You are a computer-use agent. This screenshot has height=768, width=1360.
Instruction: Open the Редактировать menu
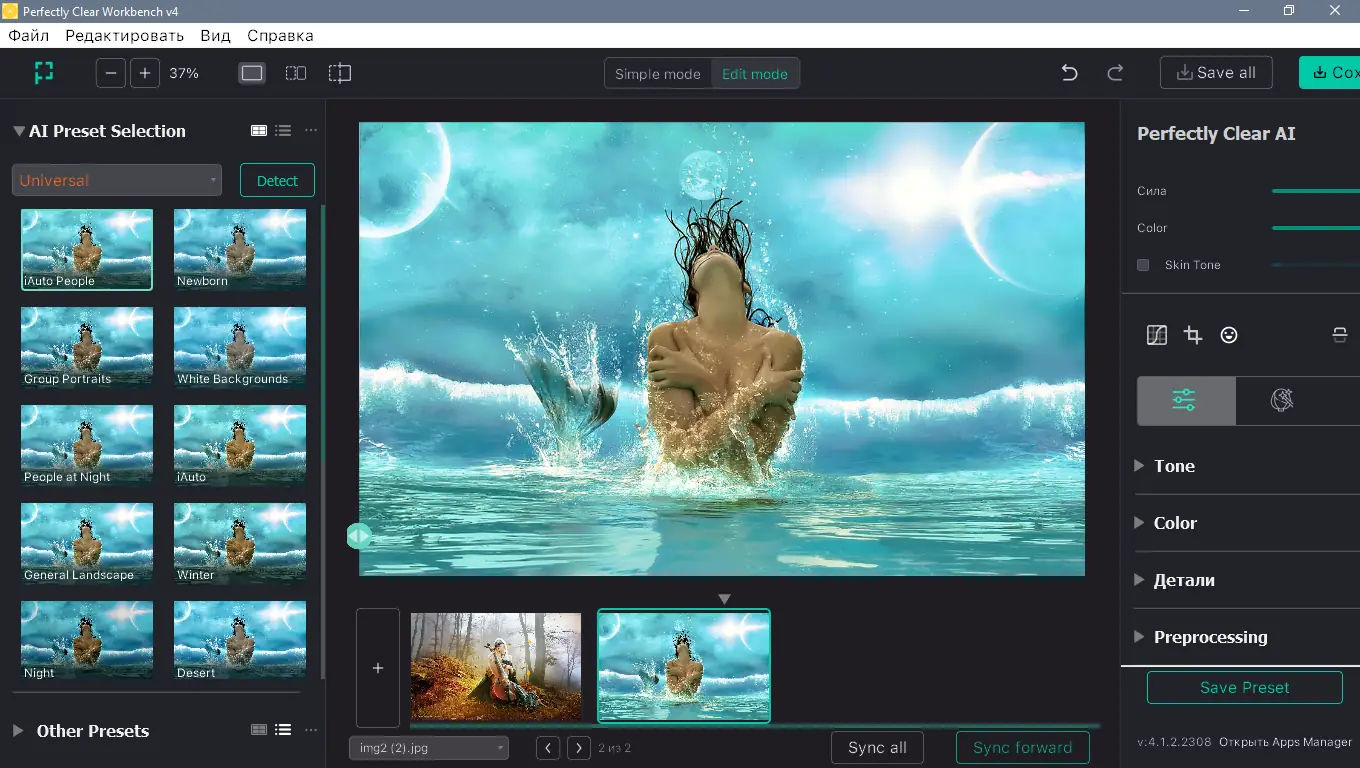click(125, 36)
